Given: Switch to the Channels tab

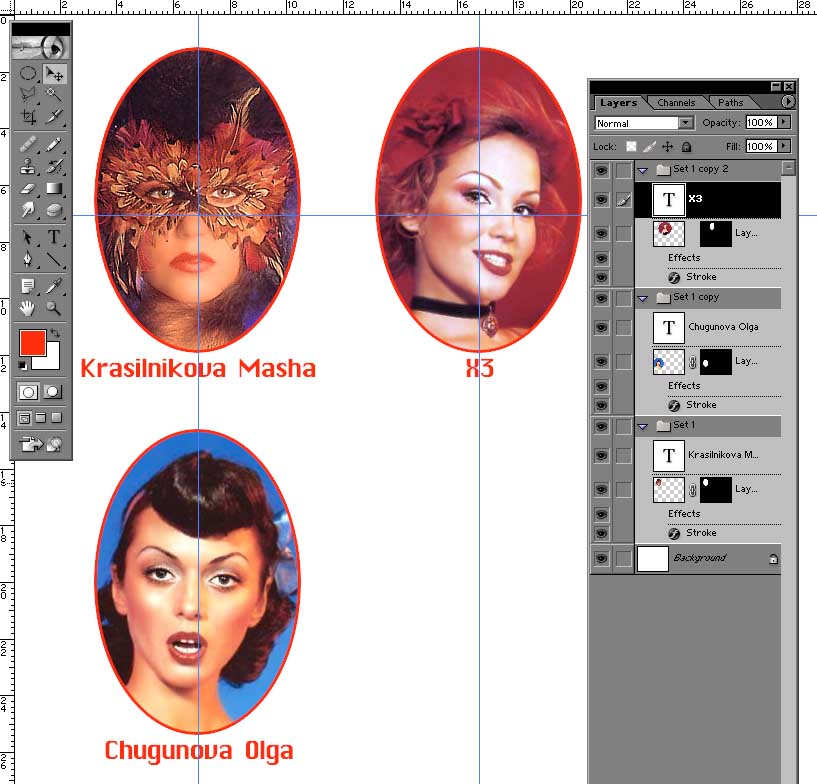Looking at the screenshot, I should [676, 103].
